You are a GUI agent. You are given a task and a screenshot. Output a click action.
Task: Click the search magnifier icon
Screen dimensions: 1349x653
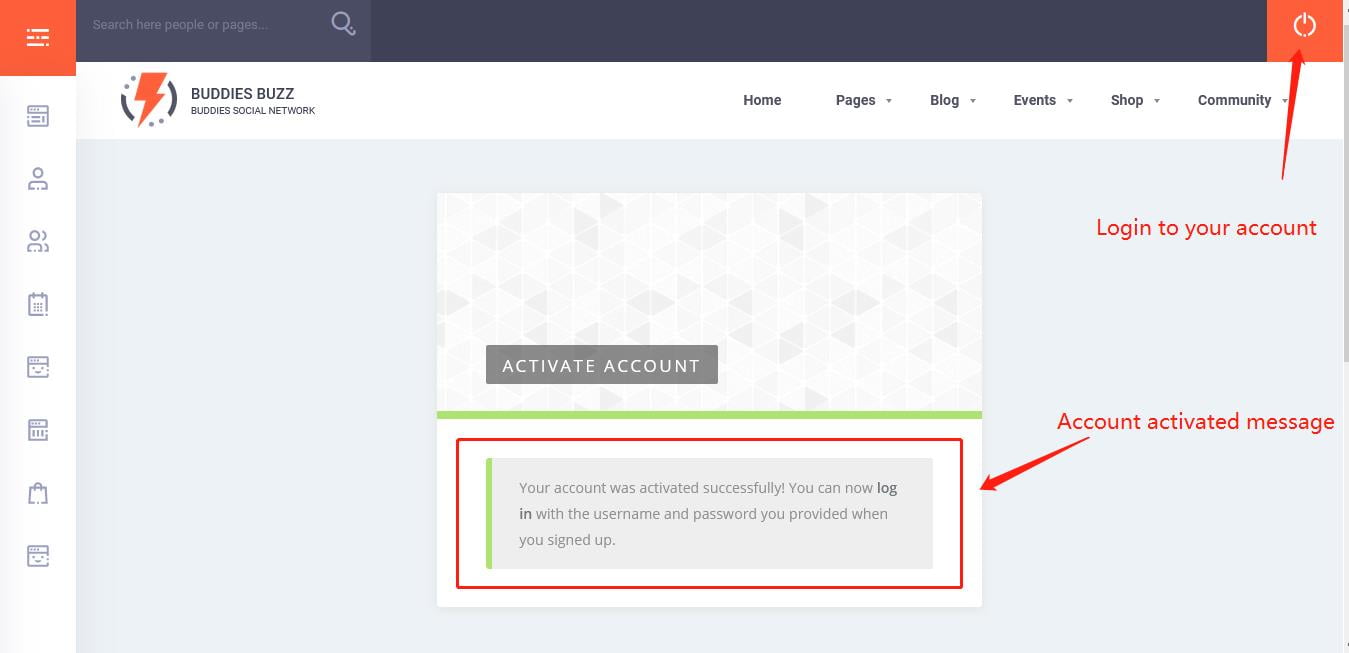[343, 24]
